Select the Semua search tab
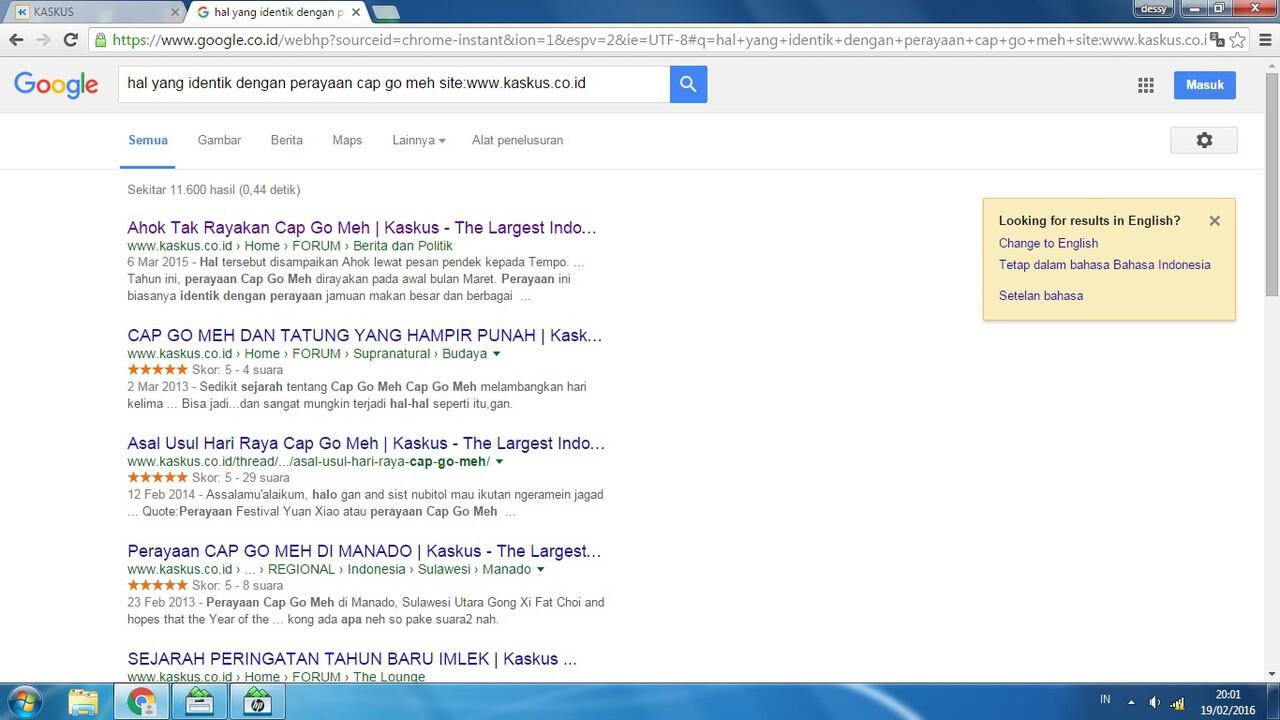This screenshot has height=720, width=1280. (148, 140)
